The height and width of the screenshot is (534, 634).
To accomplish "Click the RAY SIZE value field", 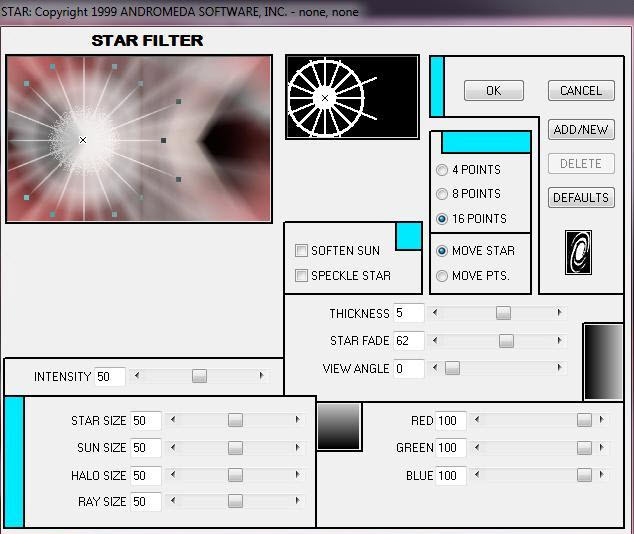I will [x=146, y=502].
